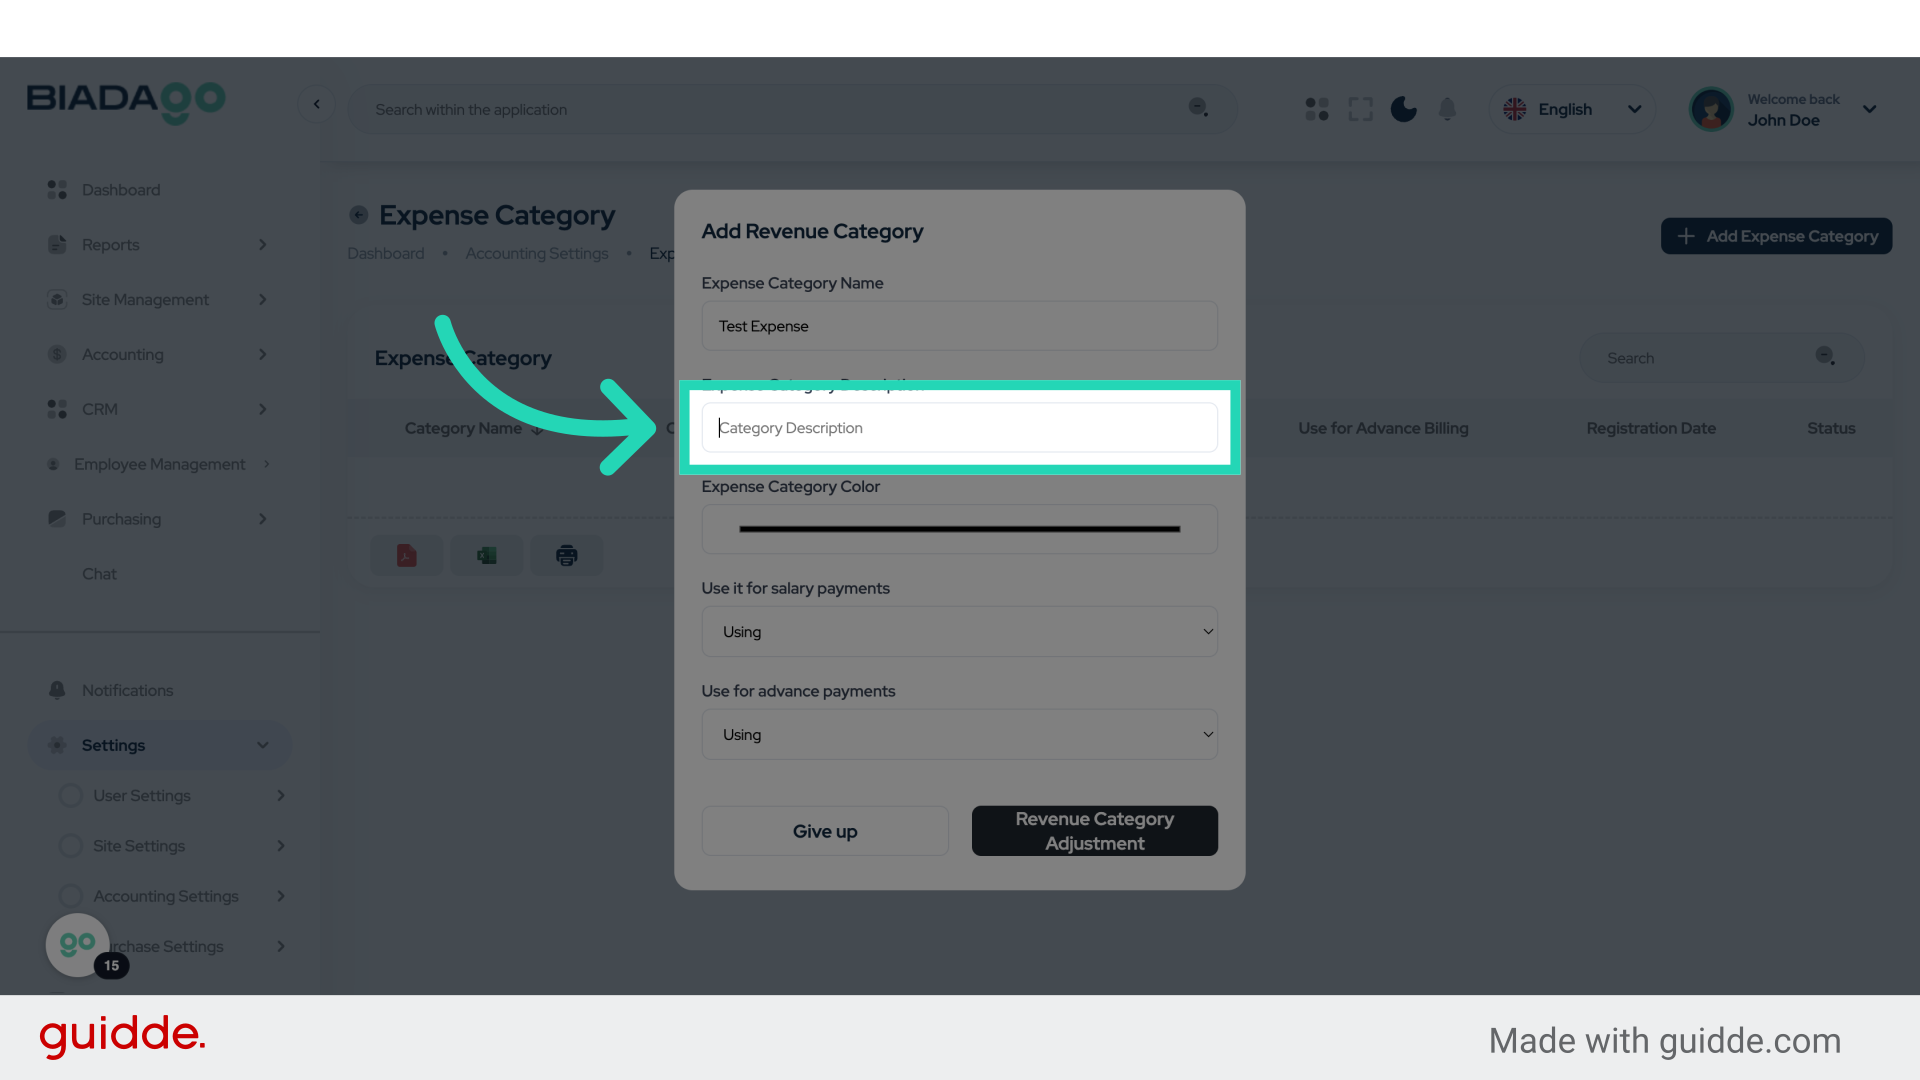1920x1080 pixels.
Task: Expand the John Doe profile menu
Action: (x=1869, y=109)
